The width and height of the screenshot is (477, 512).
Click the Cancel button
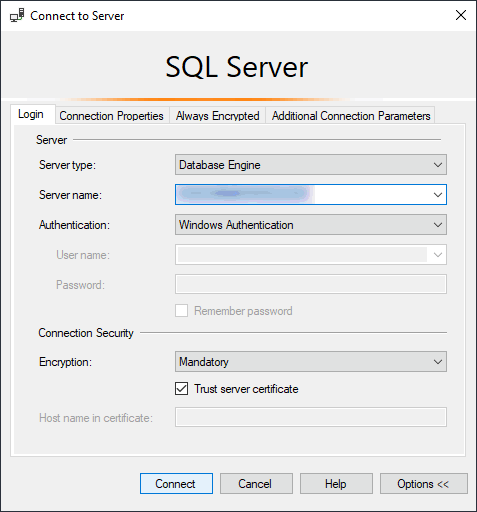(256, 484)
